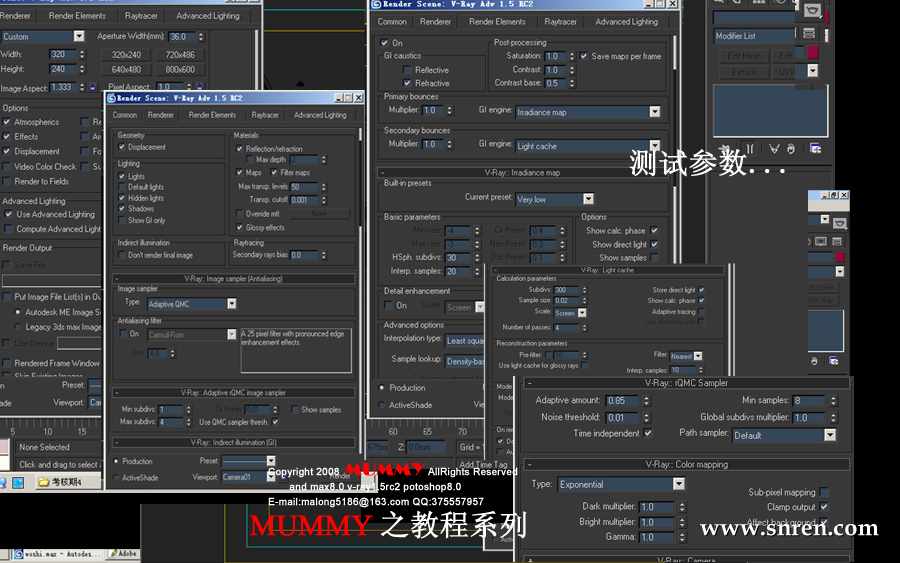Click Remove Modifier trash icon under upper stack
Viewport: 900px width, 563px height.
(x=791, y=149)
